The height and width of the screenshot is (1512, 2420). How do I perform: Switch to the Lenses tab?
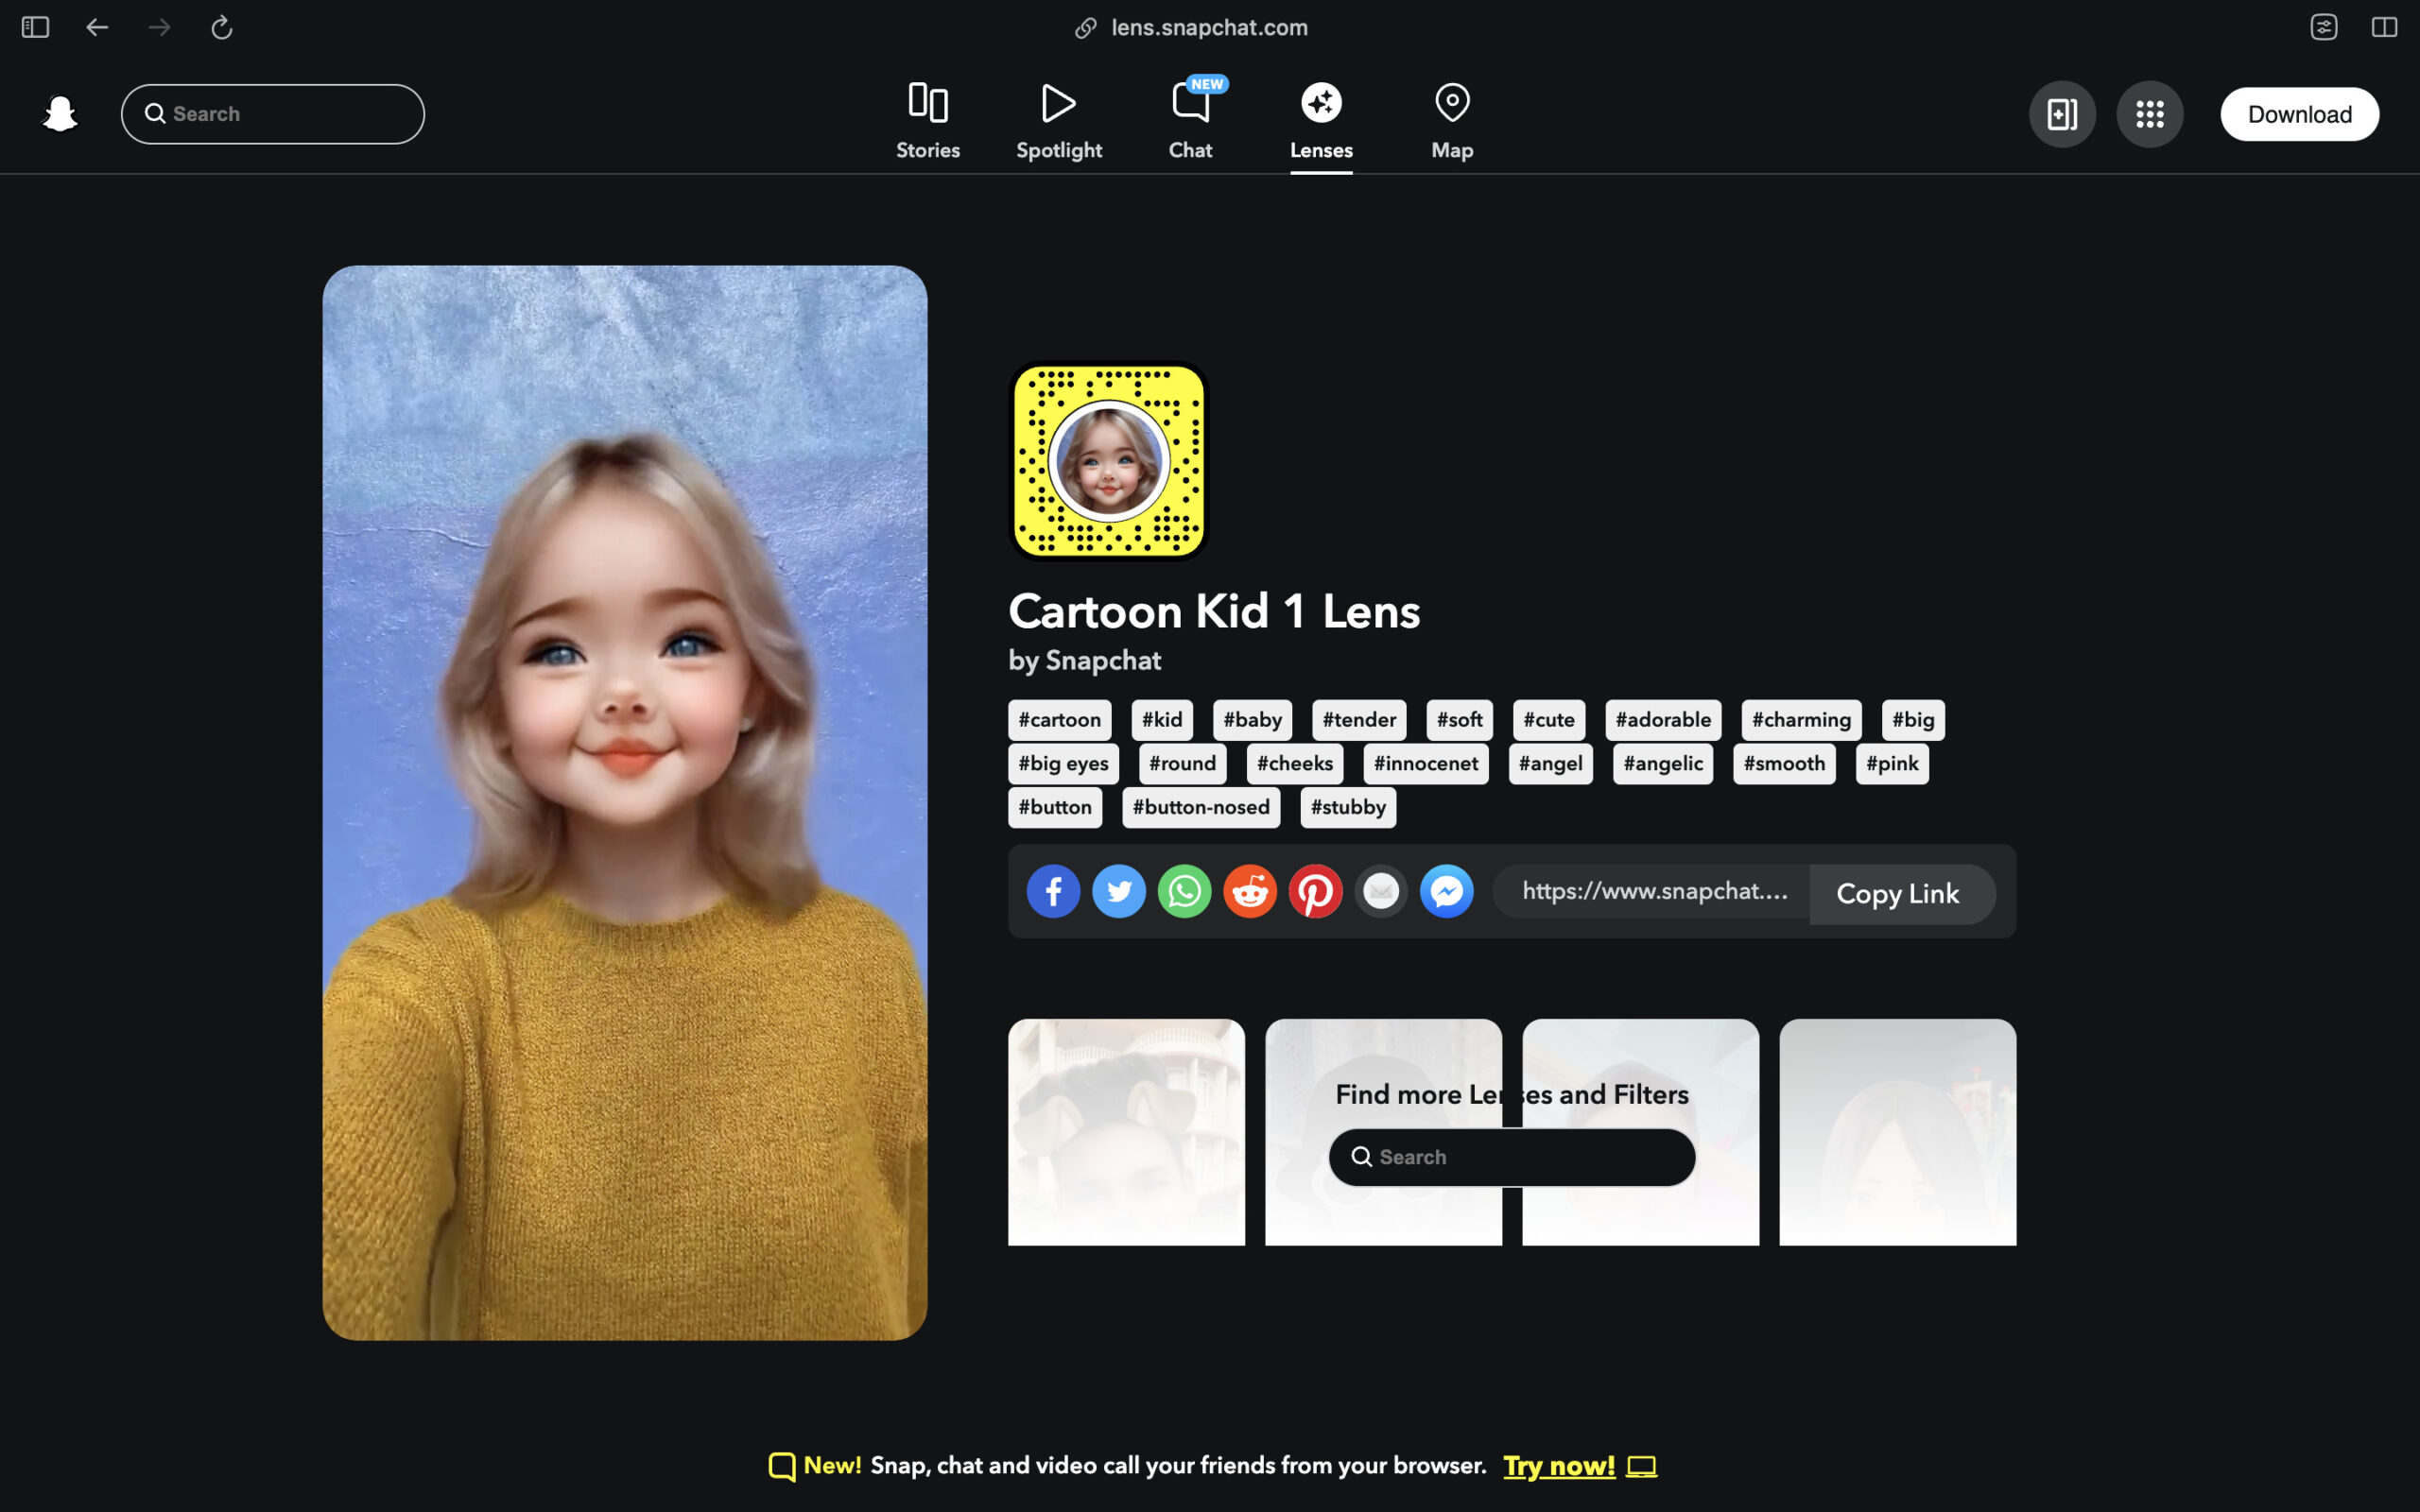1321,117
